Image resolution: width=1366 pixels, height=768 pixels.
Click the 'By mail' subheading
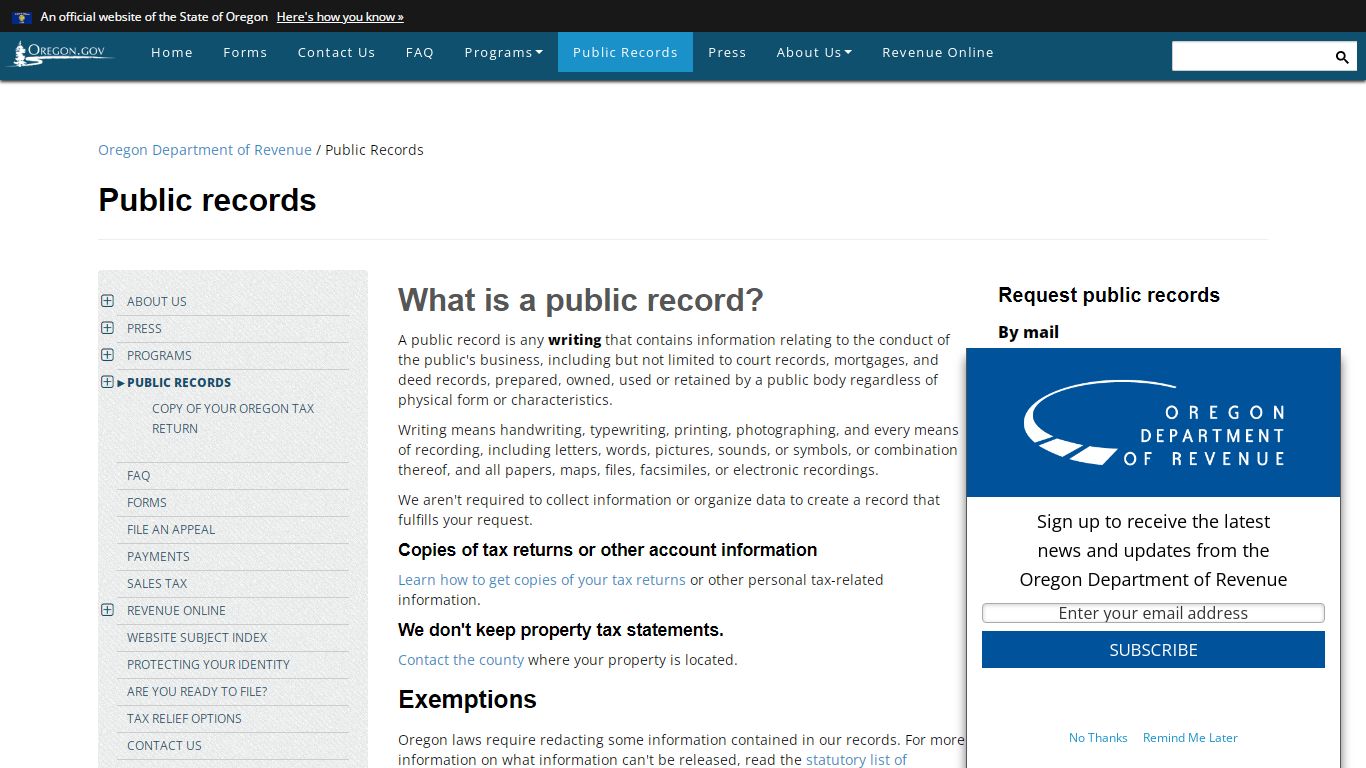coord(1028,332)
